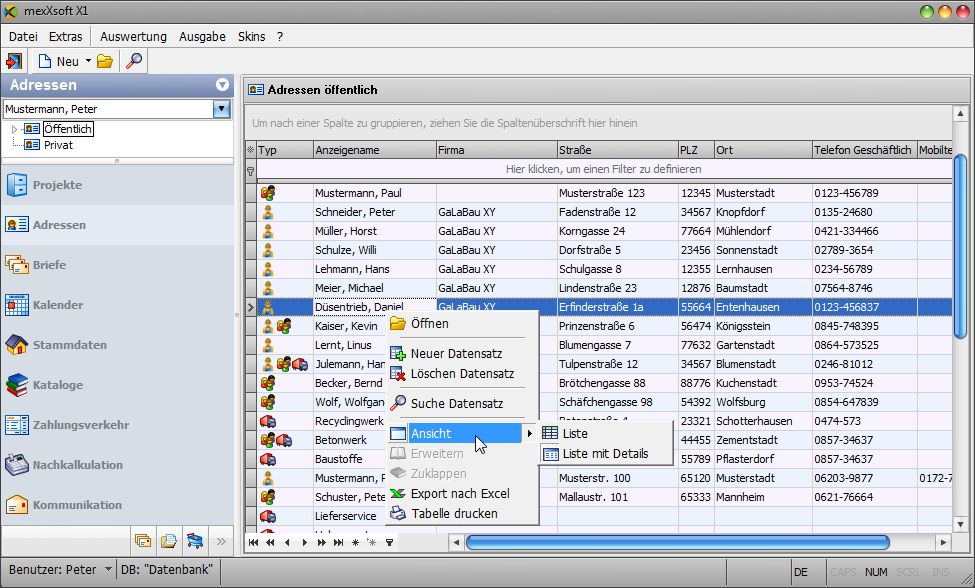The width and height of the screenshot is (975, 588).
Task: Choose Tabelle drucken in the context menu
Action: [462, 513]
